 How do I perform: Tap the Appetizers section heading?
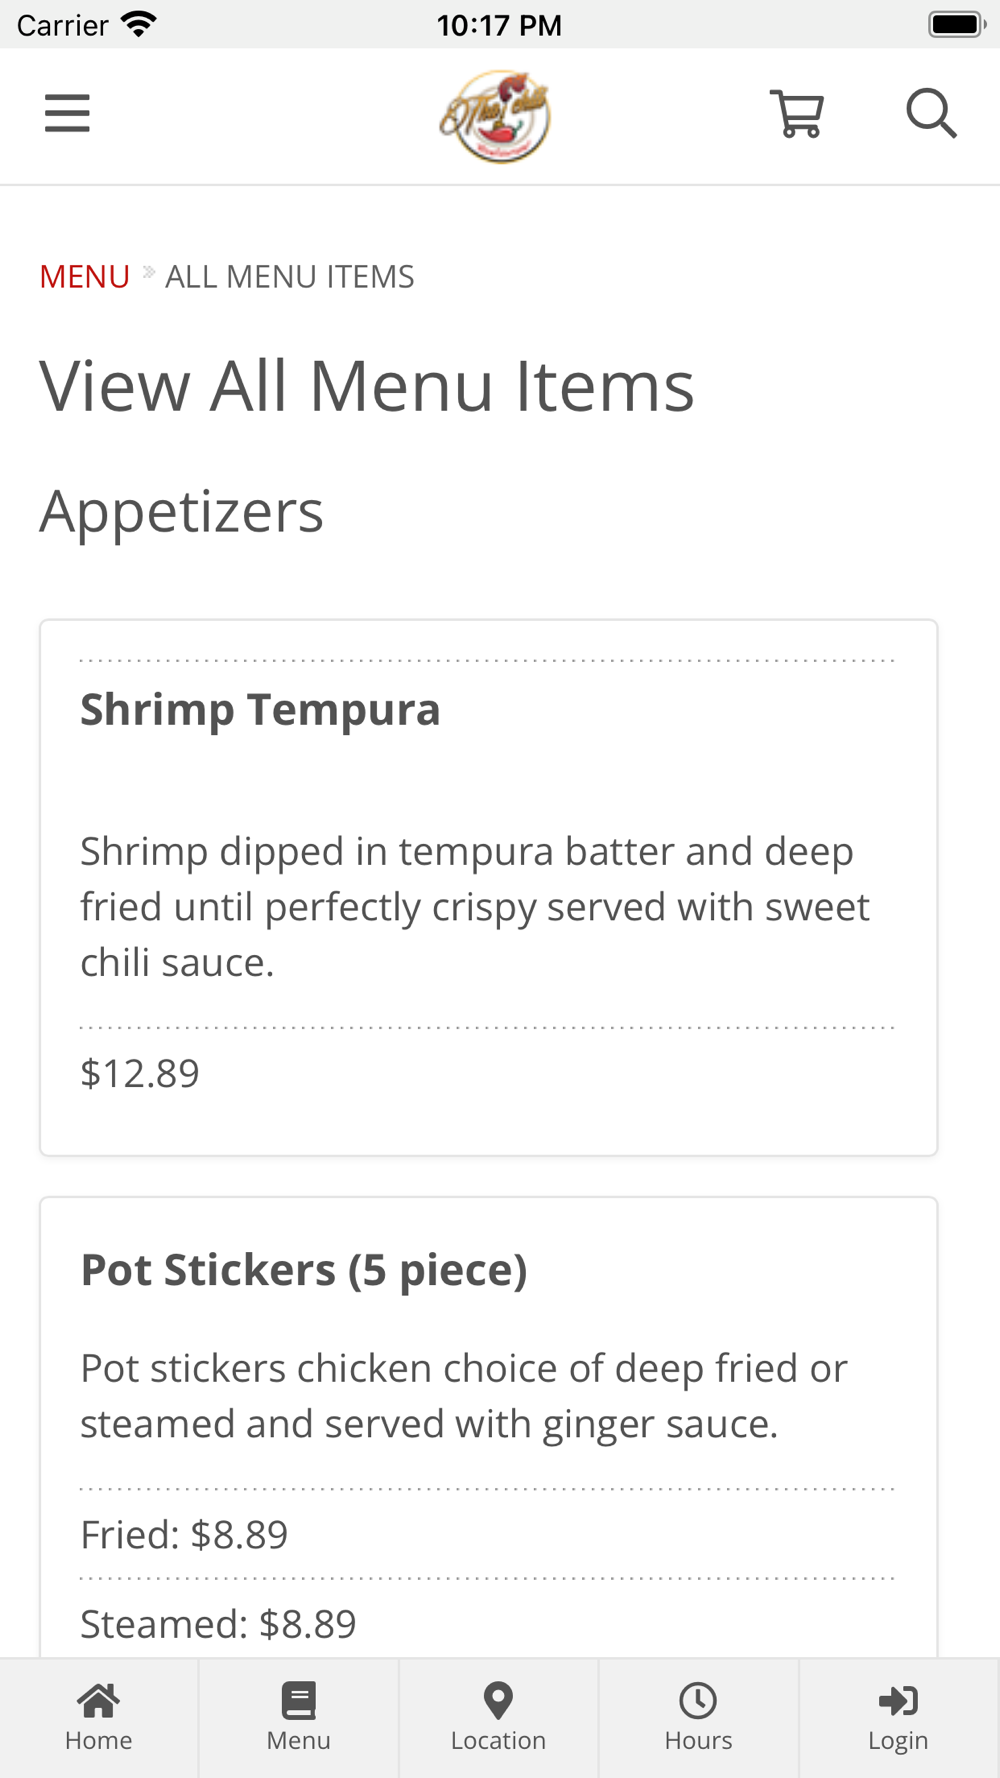(x=181, y=513)
